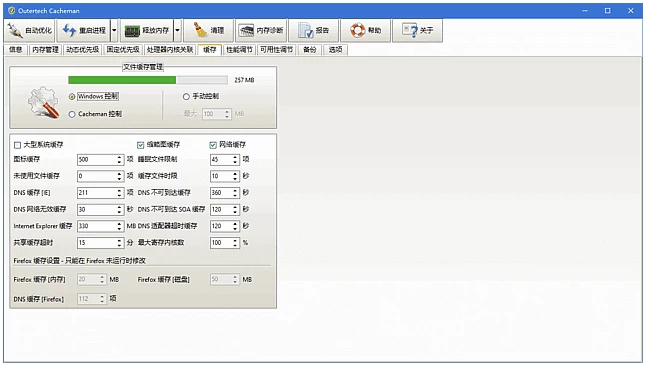Screen dimensions: 645x366
Task: Increase 缓存文件时限 using its up arrow
Action: click(x=236, y=174)
